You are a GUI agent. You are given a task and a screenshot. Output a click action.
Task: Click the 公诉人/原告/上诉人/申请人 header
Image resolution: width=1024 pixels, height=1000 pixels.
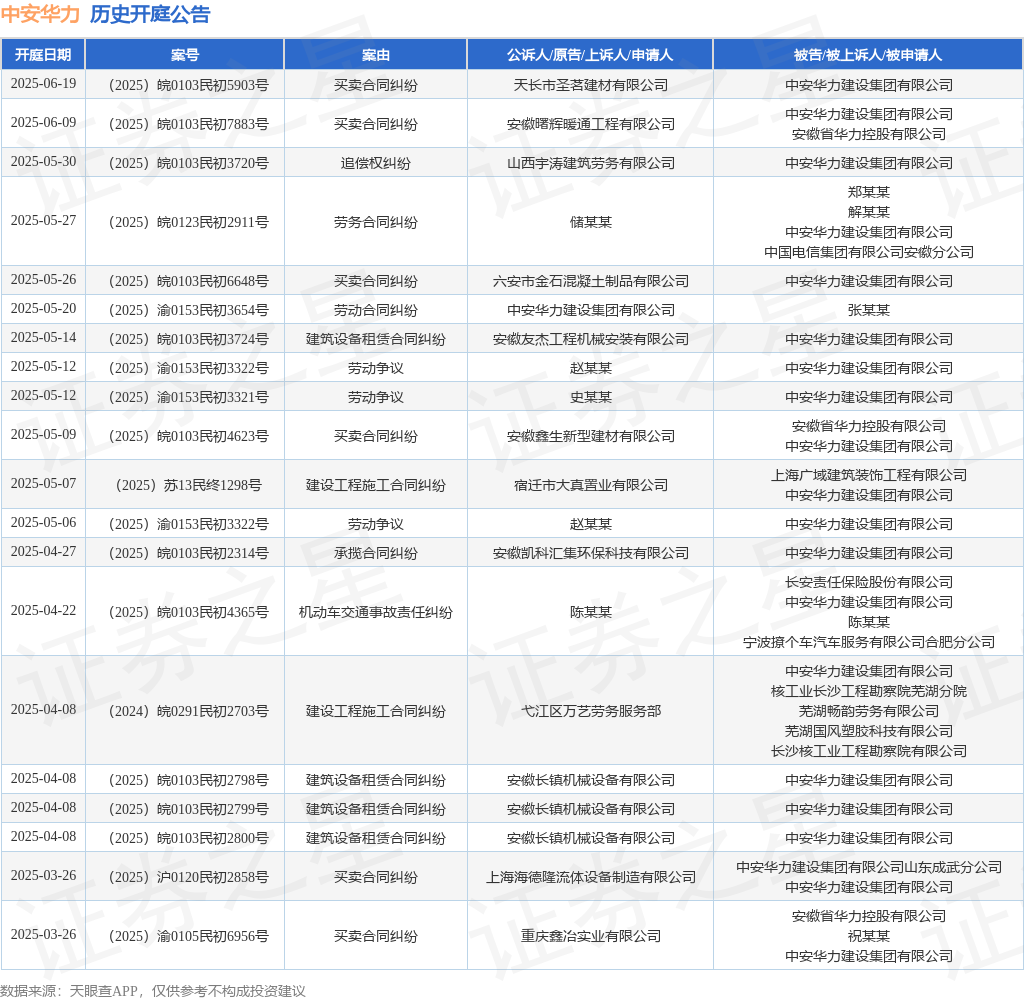(x=590, y=55)
